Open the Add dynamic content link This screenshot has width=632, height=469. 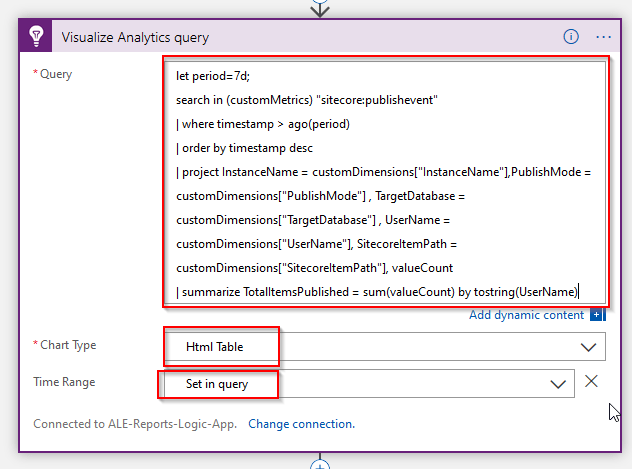coord(526,315)
